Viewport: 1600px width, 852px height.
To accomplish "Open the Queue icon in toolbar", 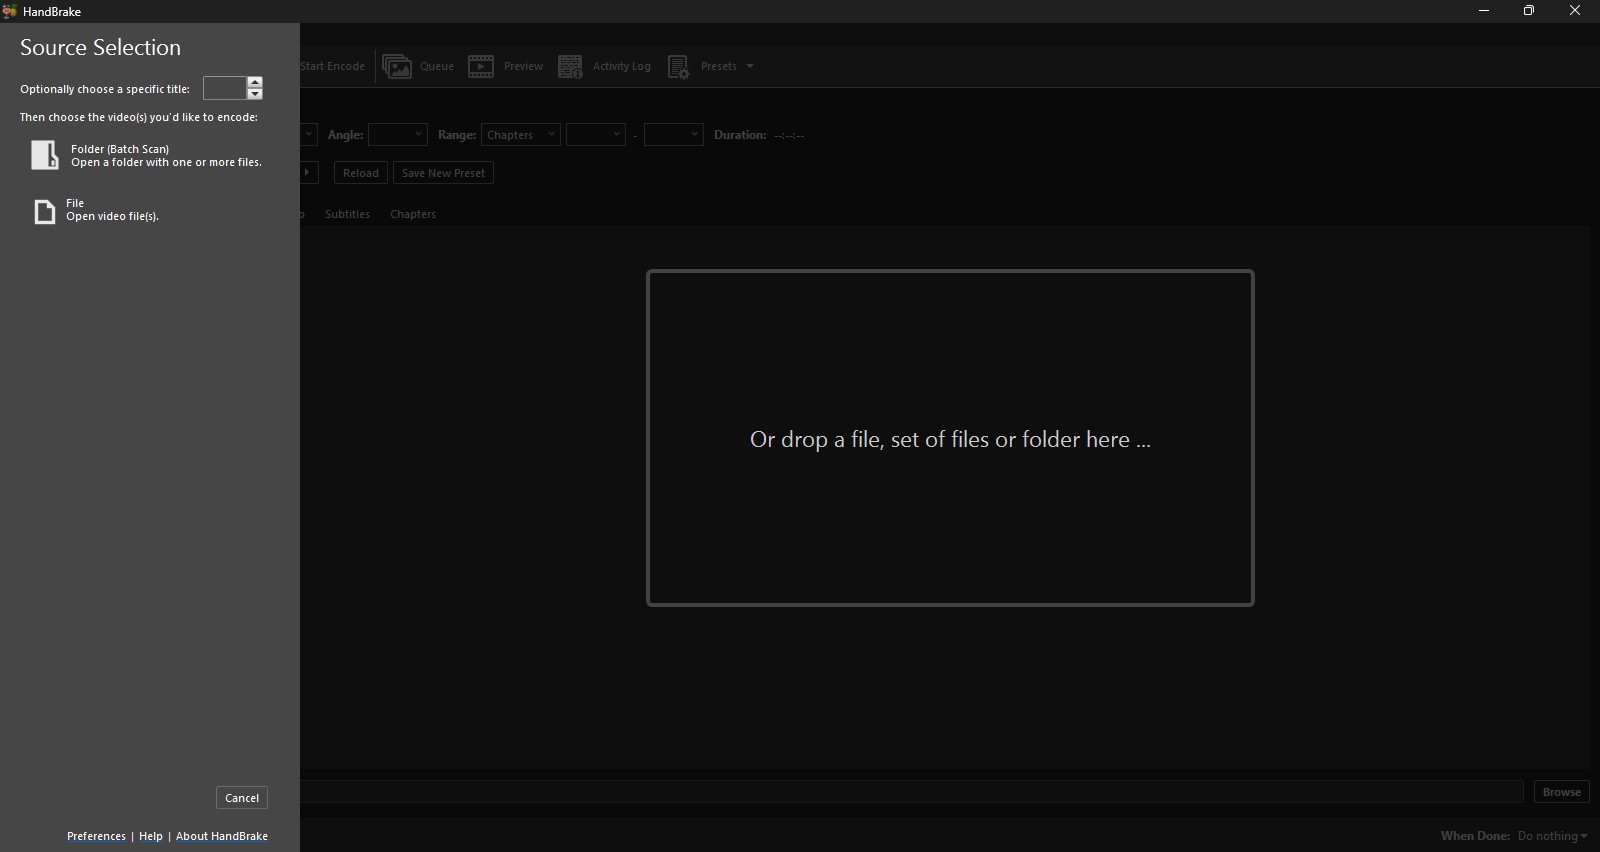I will [397, 67].
